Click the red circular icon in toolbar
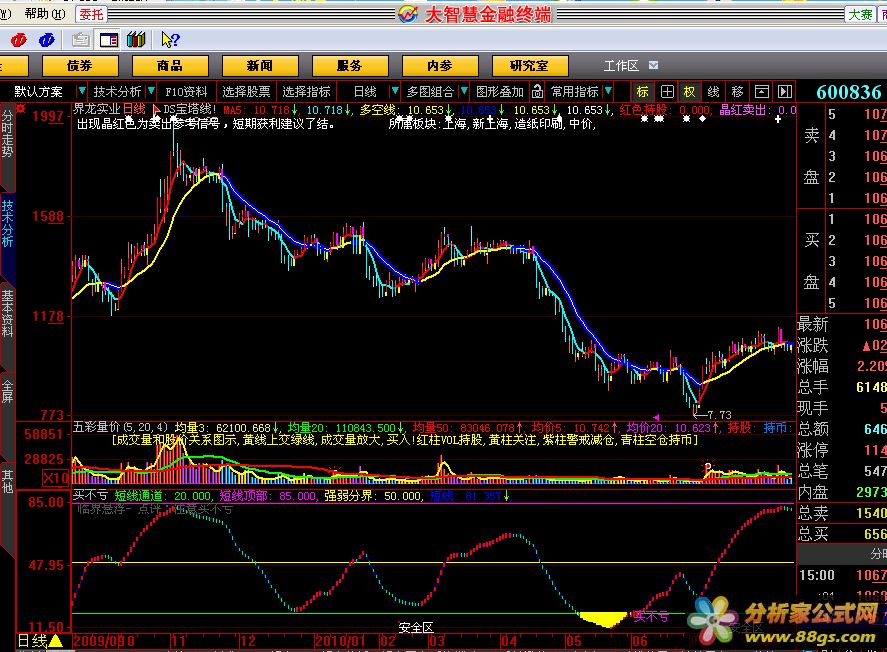The height and width of the screenshot is (652, 887). click(19, 40)
